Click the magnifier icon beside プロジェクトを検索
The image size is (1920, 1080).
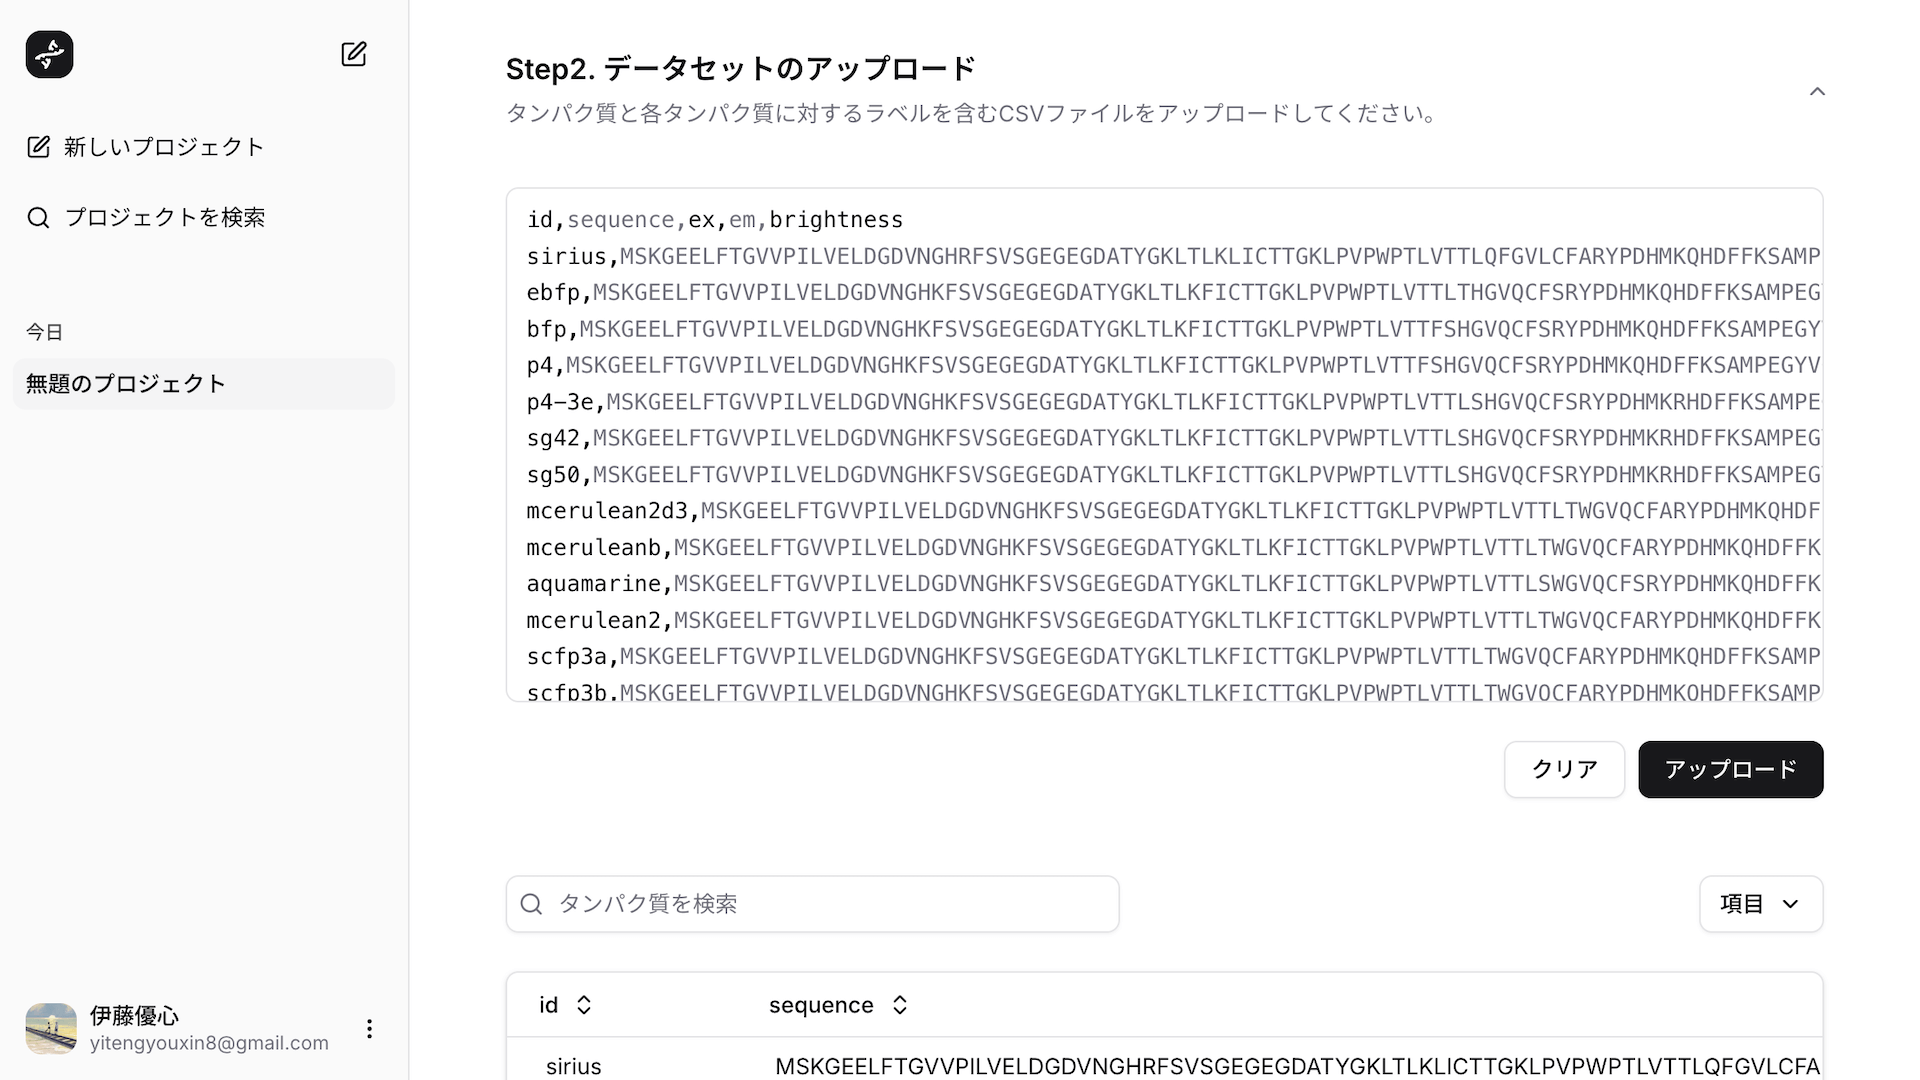coord(39,216)
